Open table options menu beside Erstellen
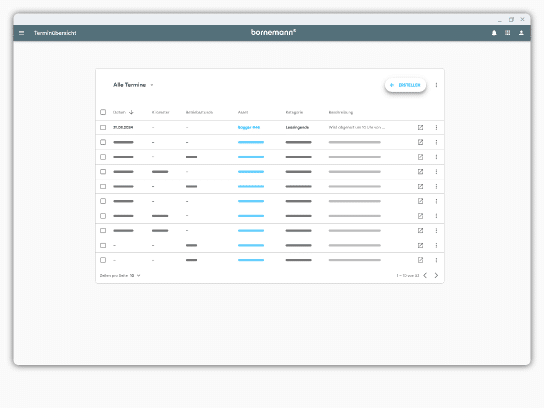This screenshot has width=544, height=408. tap(436, 85)
